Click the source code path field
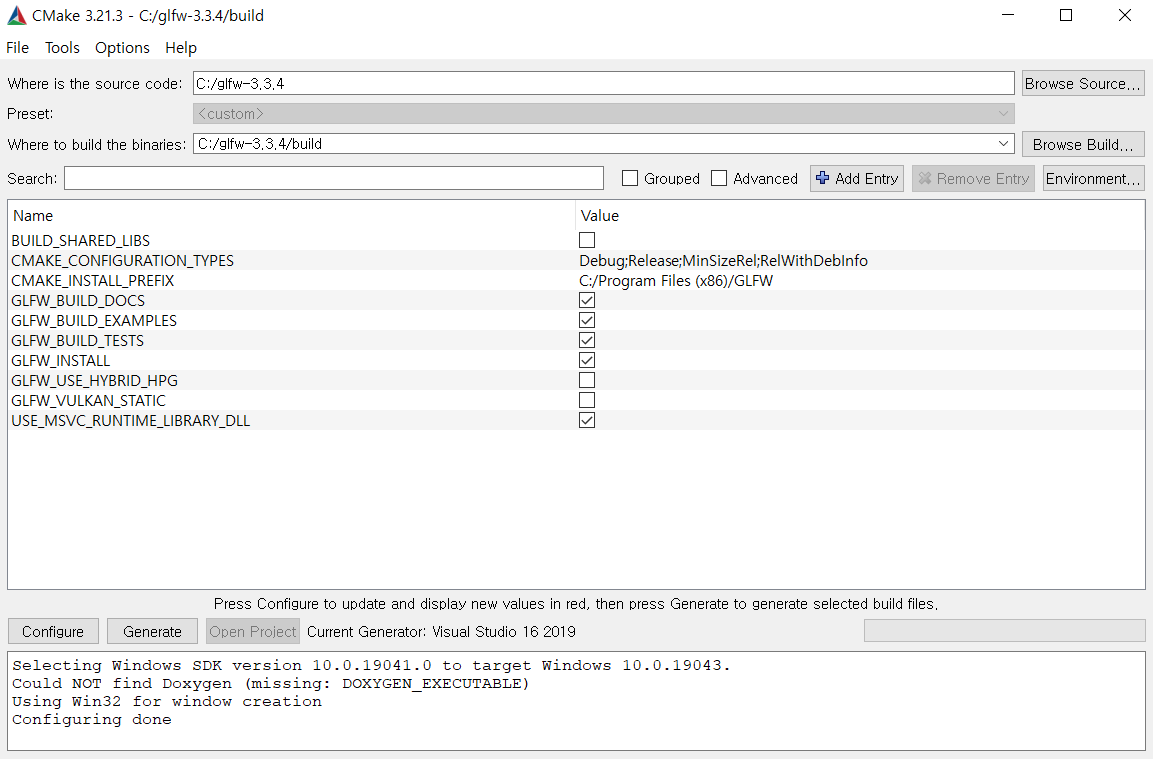Image resolution: width=1153 pixels, height=759 pixels. click(x=604, y=83)
